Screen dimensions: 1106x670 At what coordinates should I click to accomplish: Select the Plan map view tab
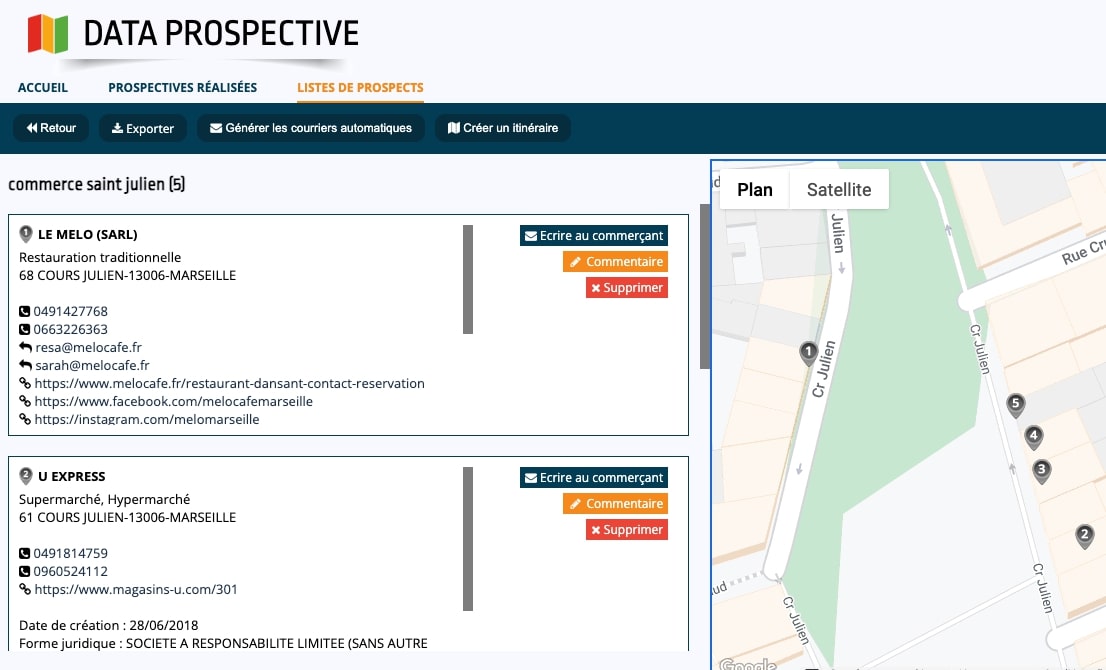(755, 189)
